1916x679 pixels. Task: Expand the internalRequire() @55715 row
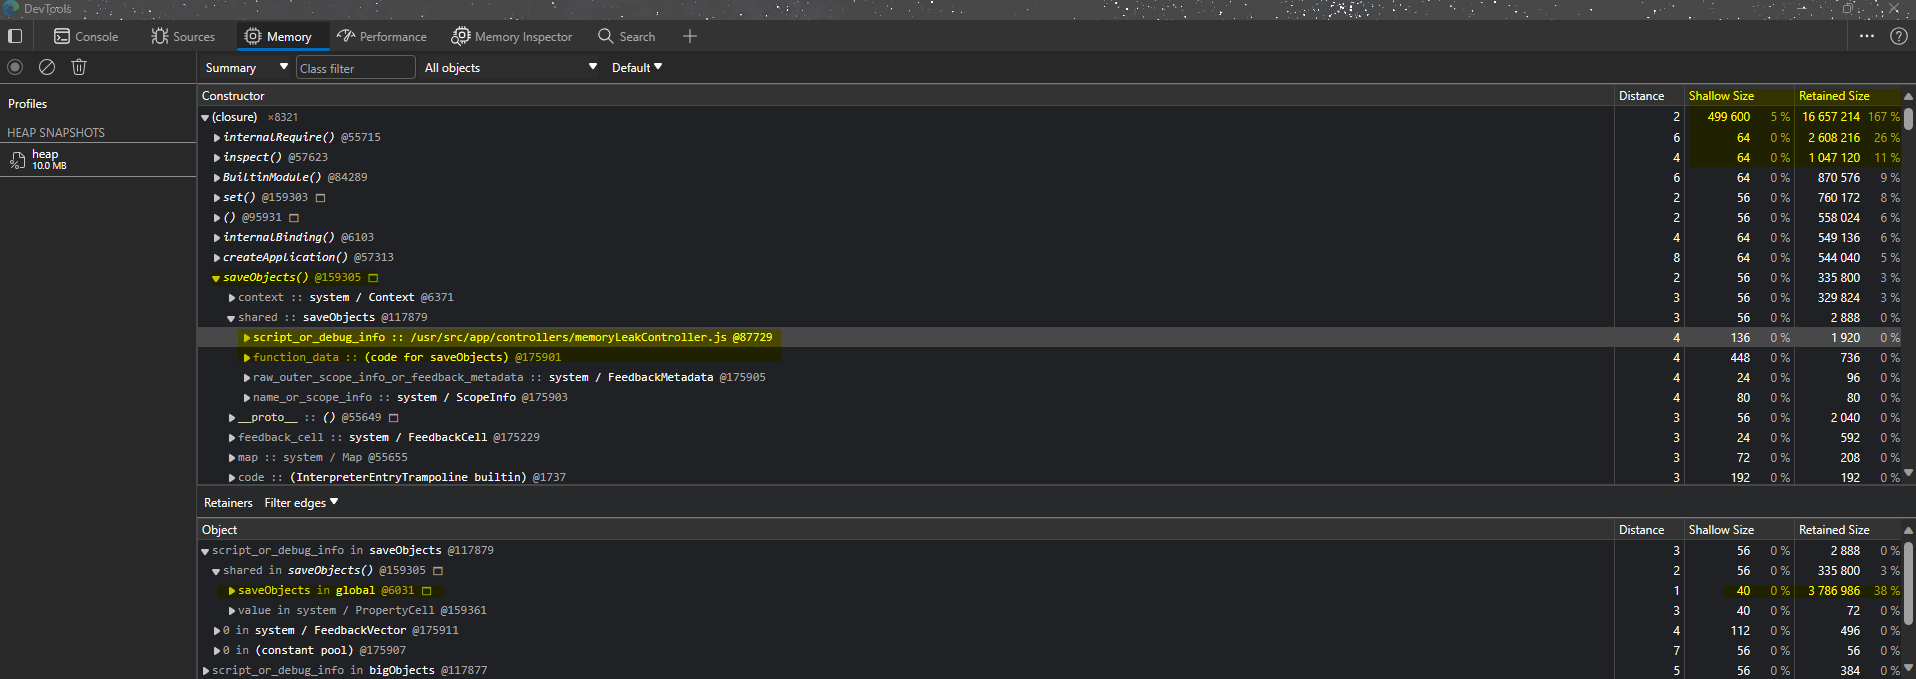(217, 138)
